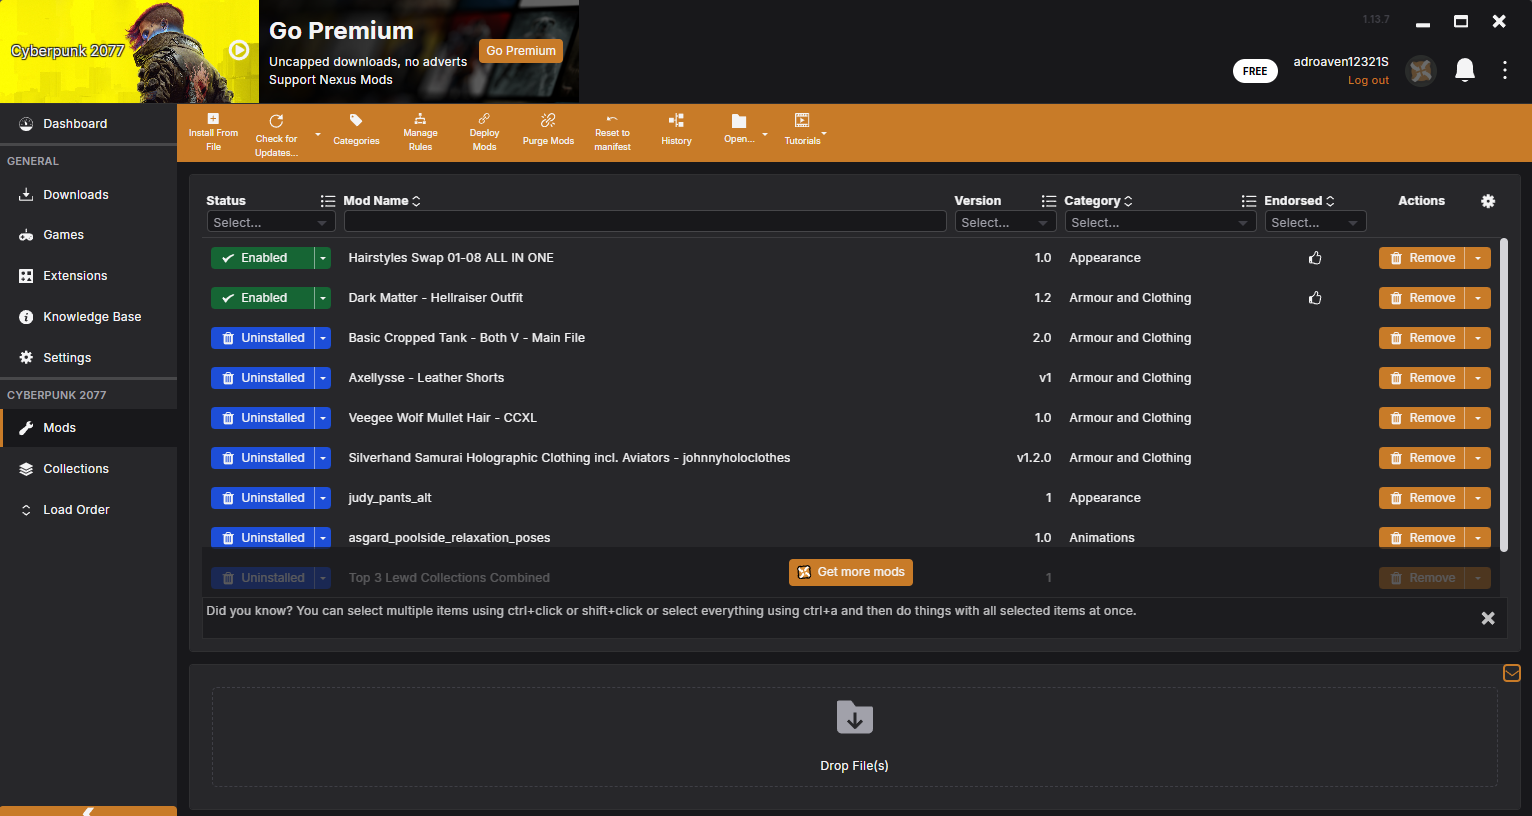Viewport: 1532px width, 816px height.
Task: Expand status options arrow for Axellysse - Leather Shorts
Action: pos(323,378)
